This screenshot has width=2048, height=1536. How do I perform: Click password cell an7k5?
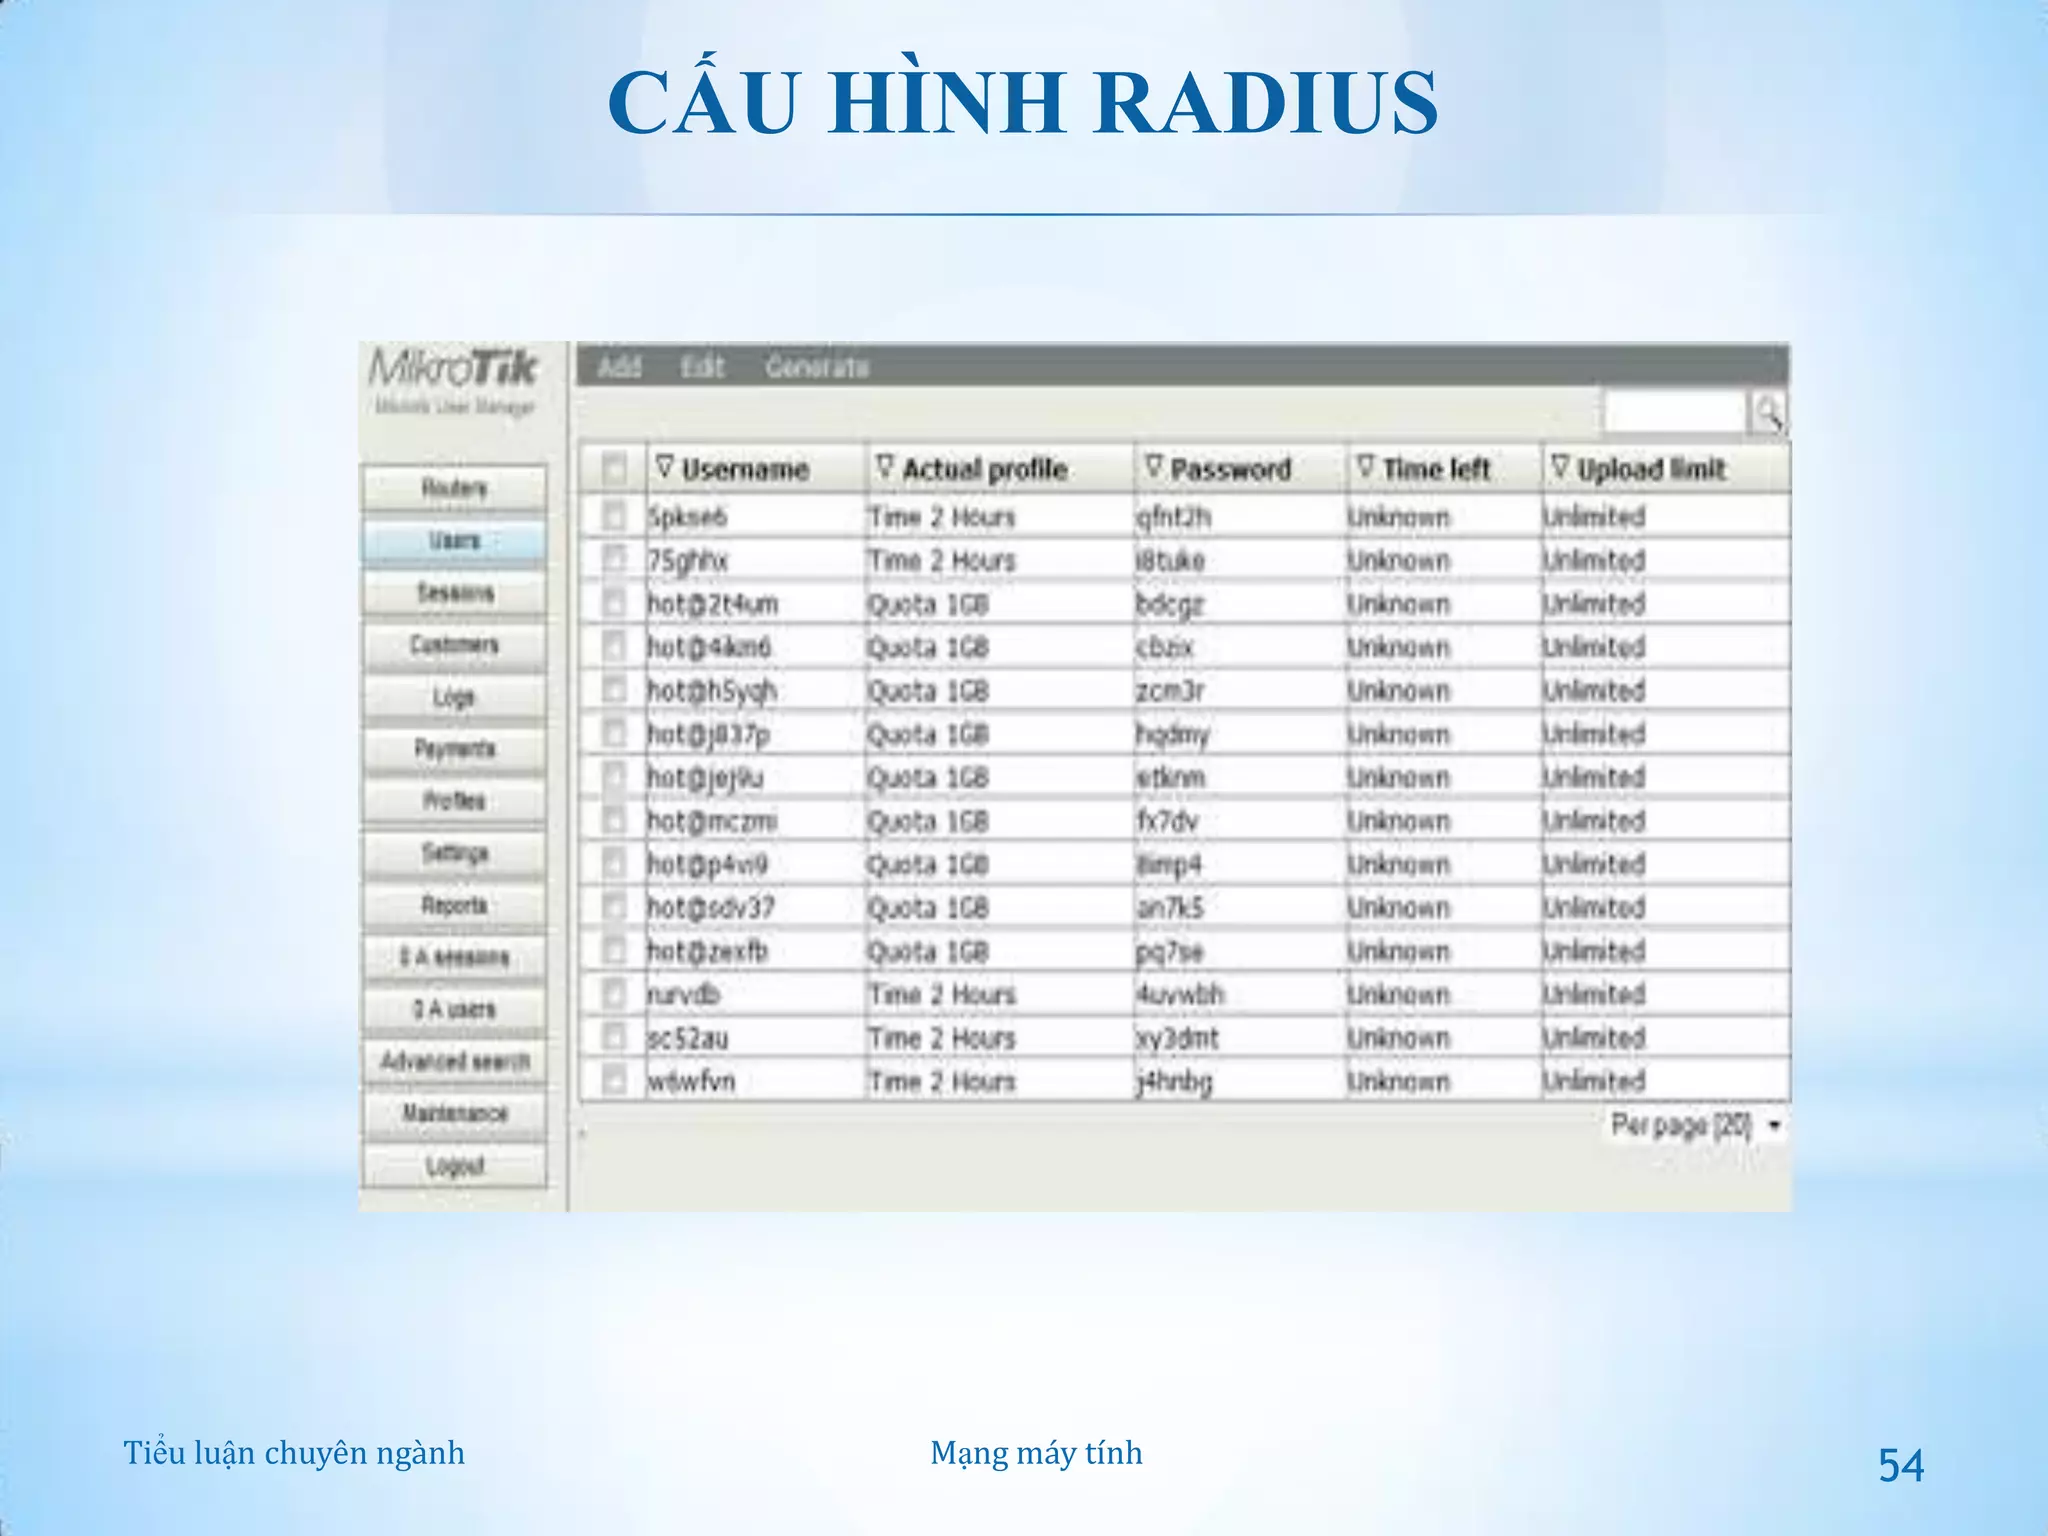click(x=1171, y=908)
